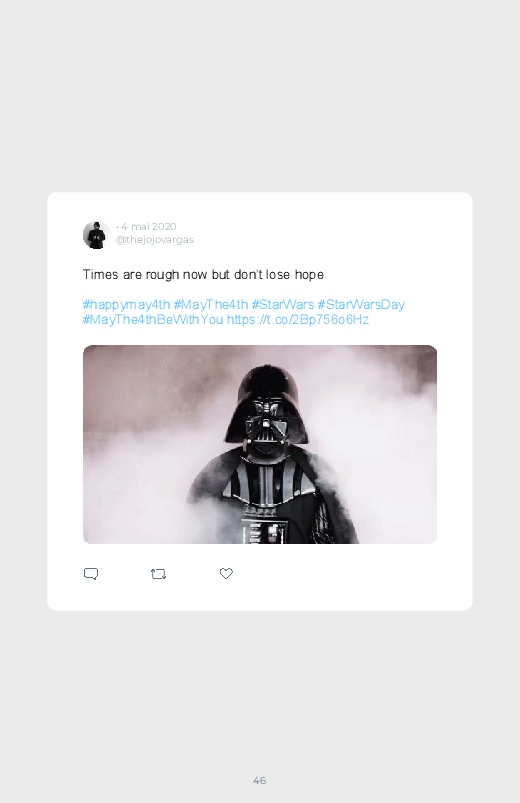This screenshot has height=803, width=520.
Task: Click the reply speech bubble icon
Action: [x=91, y=574]
